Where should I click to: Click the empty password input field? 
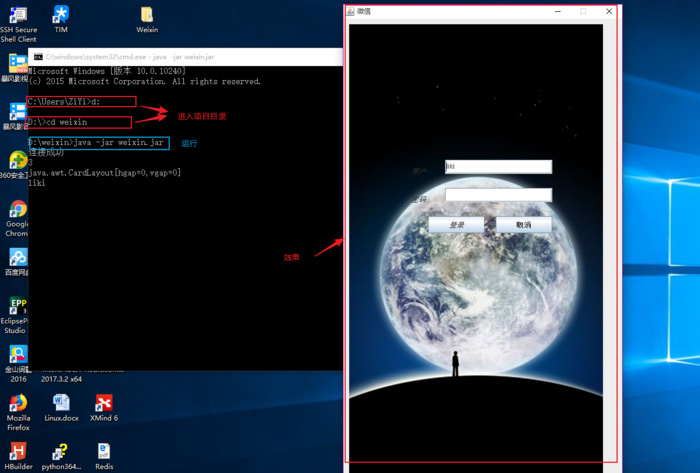tap(498, 195)
